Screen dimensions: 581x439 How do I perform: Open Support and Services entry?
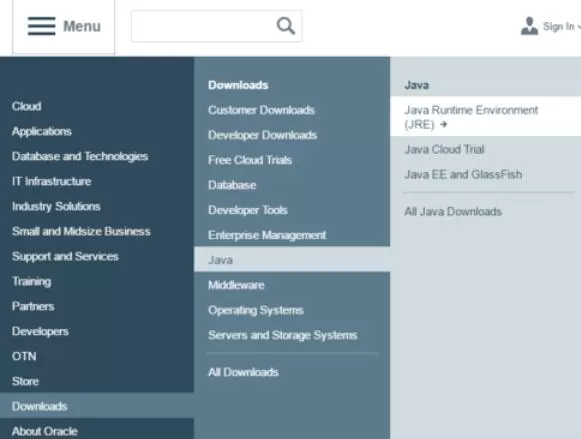[65, 256]
